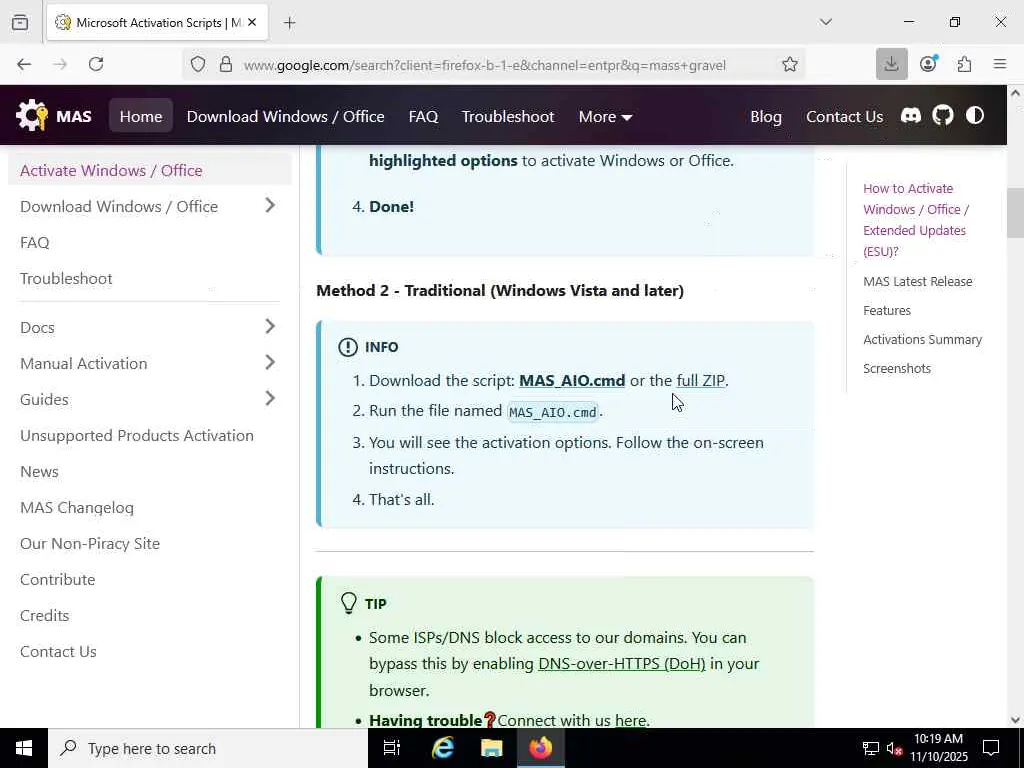Toggle dark/light theme contrast icon

pyautogui.click(x=974, y=116)
